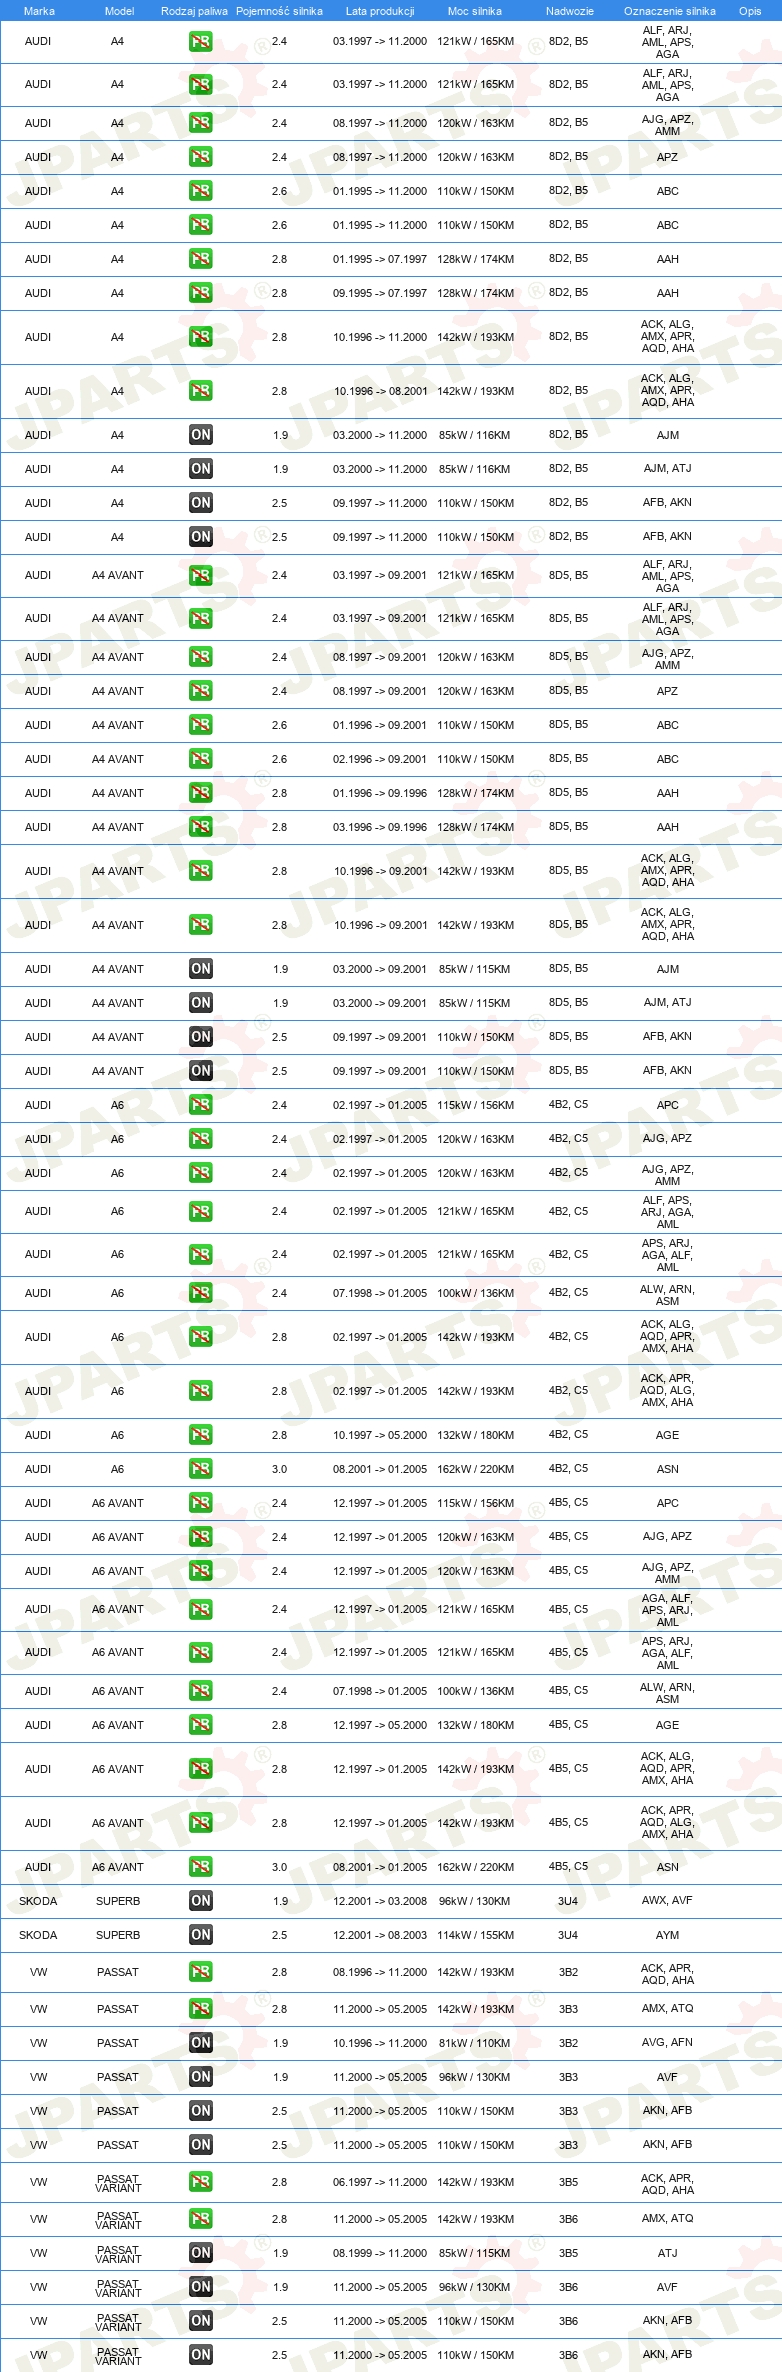The width and height of the screenshot is (782, 2372).
Task: Click the Moc silnika column header
Action: coord(475,11)
